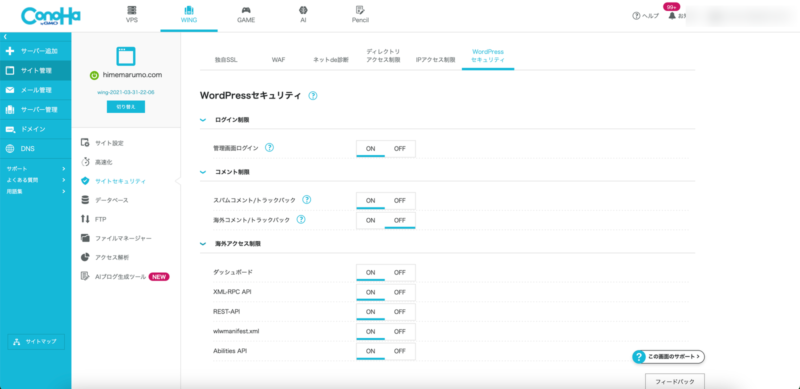
Task: Open the VPS service tab
Action: pyautogui.click(x=132, y=15)
